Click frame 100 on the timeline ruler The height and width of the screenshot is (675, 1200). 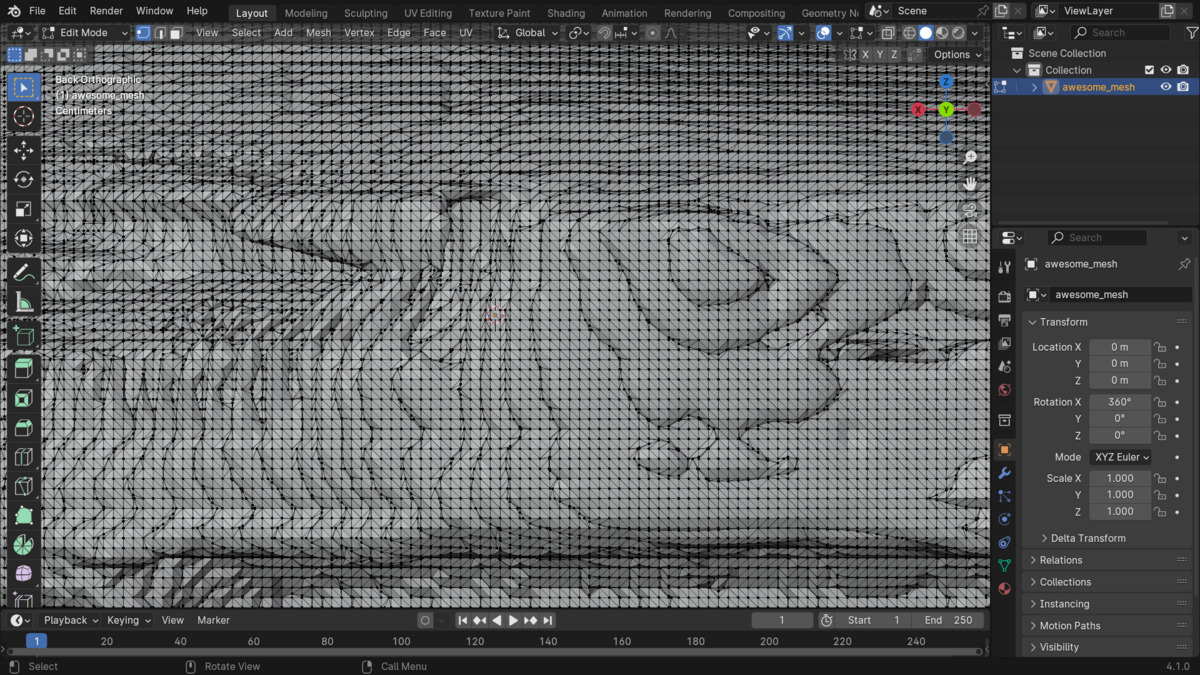401,641
